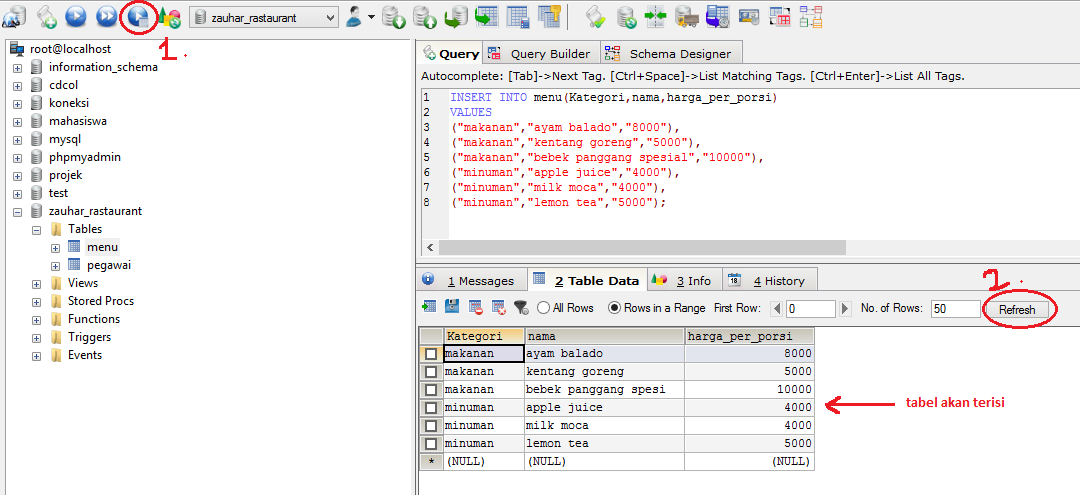This screenshot has height=495, width=1080.
Task: Tick the checkbox for ayam balado row
Action: tap(431, 354)
